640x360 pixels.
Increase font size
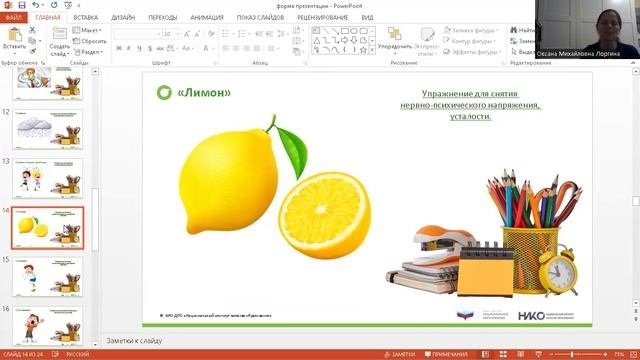(187, 34)
